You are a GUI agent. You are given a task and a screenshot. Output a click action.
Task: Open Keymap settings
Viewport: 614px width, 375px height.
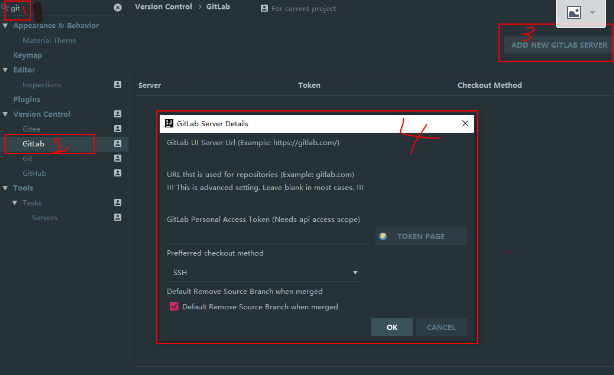click(x=27, y=55)
